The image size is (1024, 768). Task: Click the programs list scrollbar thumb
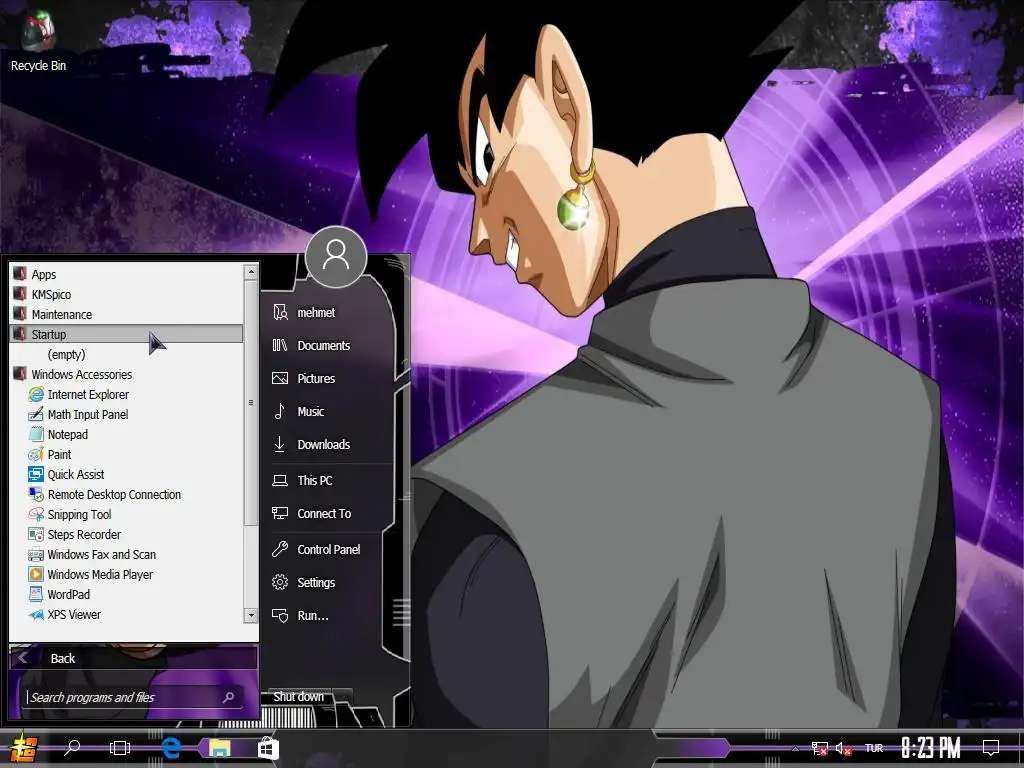pyautogui.click(x=251, y=403)
